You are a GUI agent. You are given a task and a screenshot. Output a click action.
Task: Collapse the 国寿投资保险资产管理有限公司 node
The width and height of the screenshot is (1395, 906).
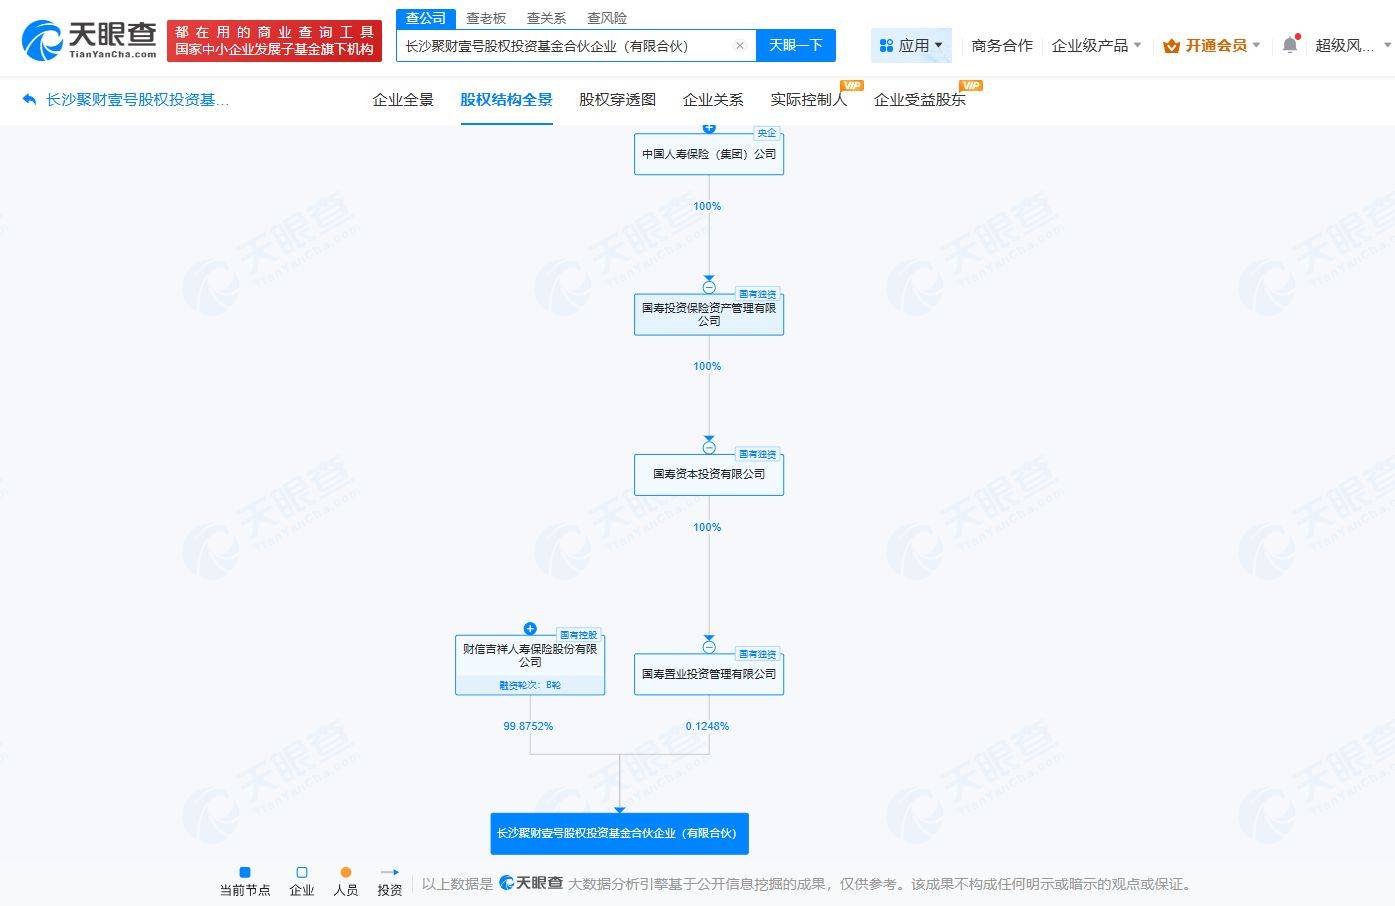coord(709,288)
